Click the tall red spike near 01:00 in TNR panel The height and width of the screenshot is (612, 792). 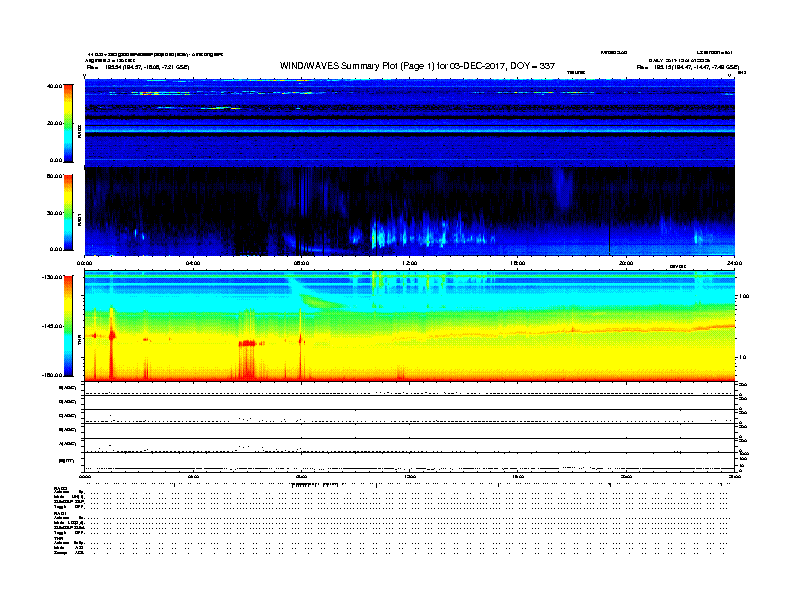point(112,343)
